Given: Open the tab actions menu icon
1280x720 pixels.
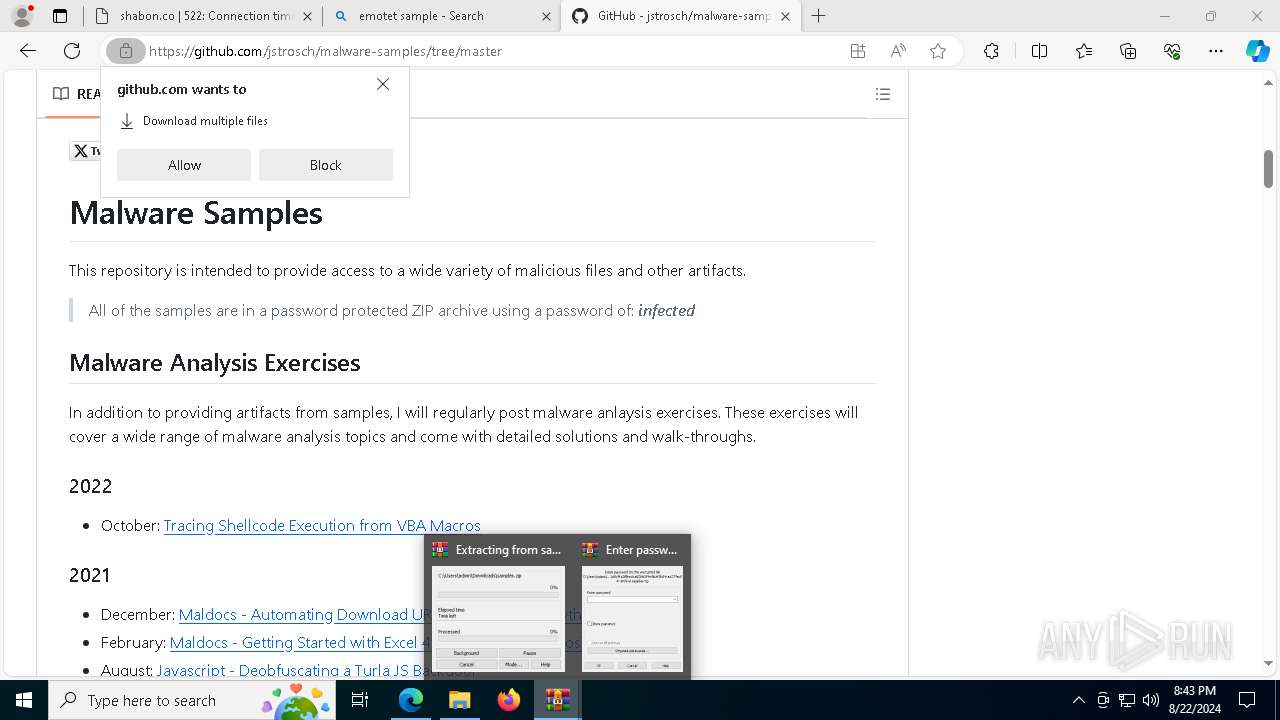Looking at the screenshot, I should [x=60, y=16].
